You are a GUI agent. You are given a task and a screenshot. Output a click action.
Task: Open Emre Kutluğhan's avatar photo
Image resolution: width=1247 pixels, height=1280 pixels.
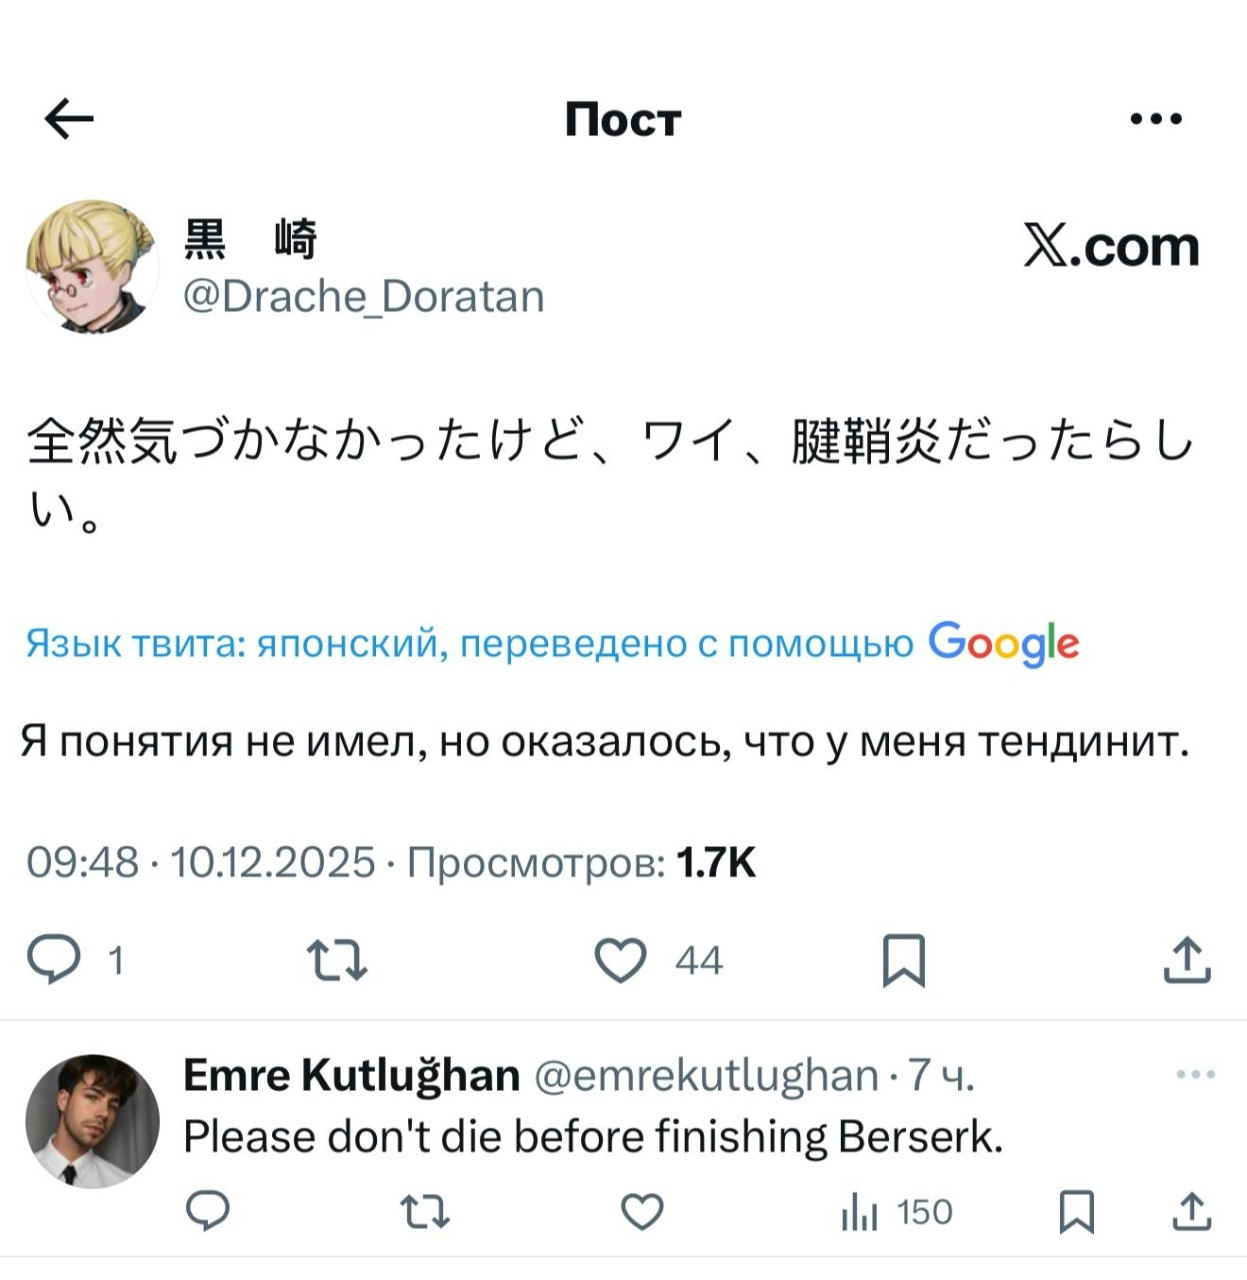92,1120
